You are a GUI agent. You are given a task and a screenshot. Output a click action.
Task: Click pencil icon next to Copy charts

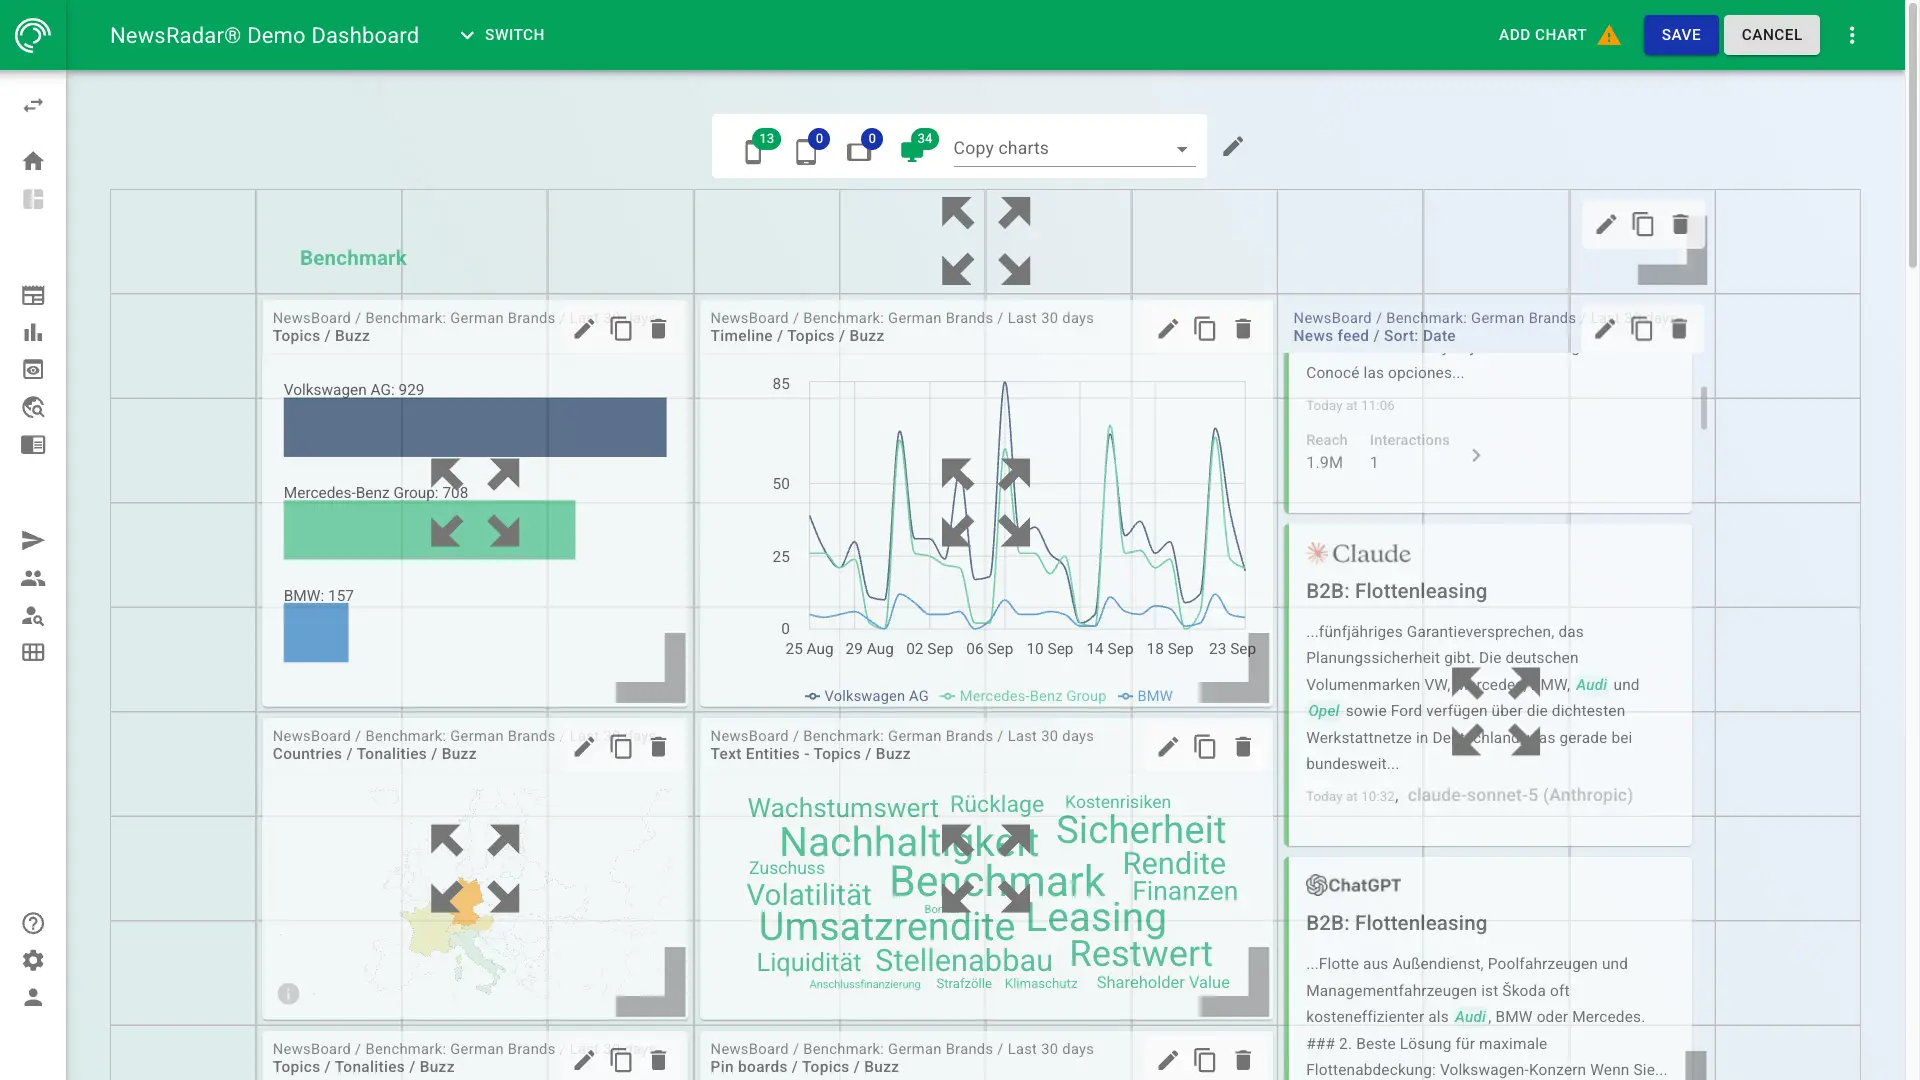[1233, 147]
